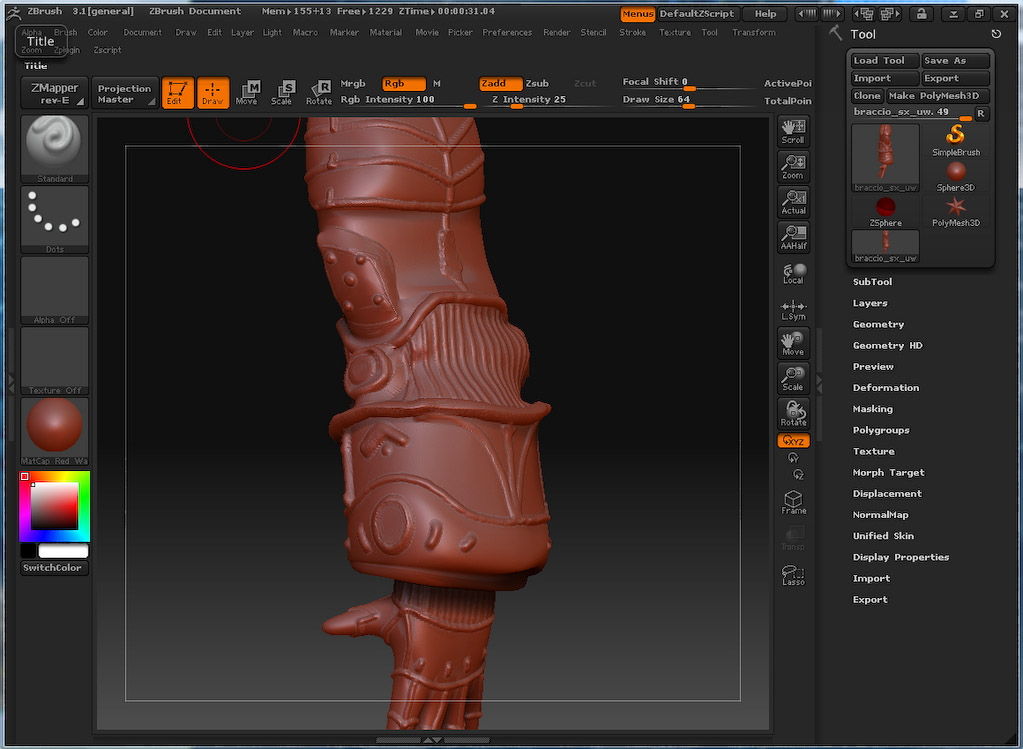
Task: Select the top-shelf Rotate tool
Action: click(319, 93)
